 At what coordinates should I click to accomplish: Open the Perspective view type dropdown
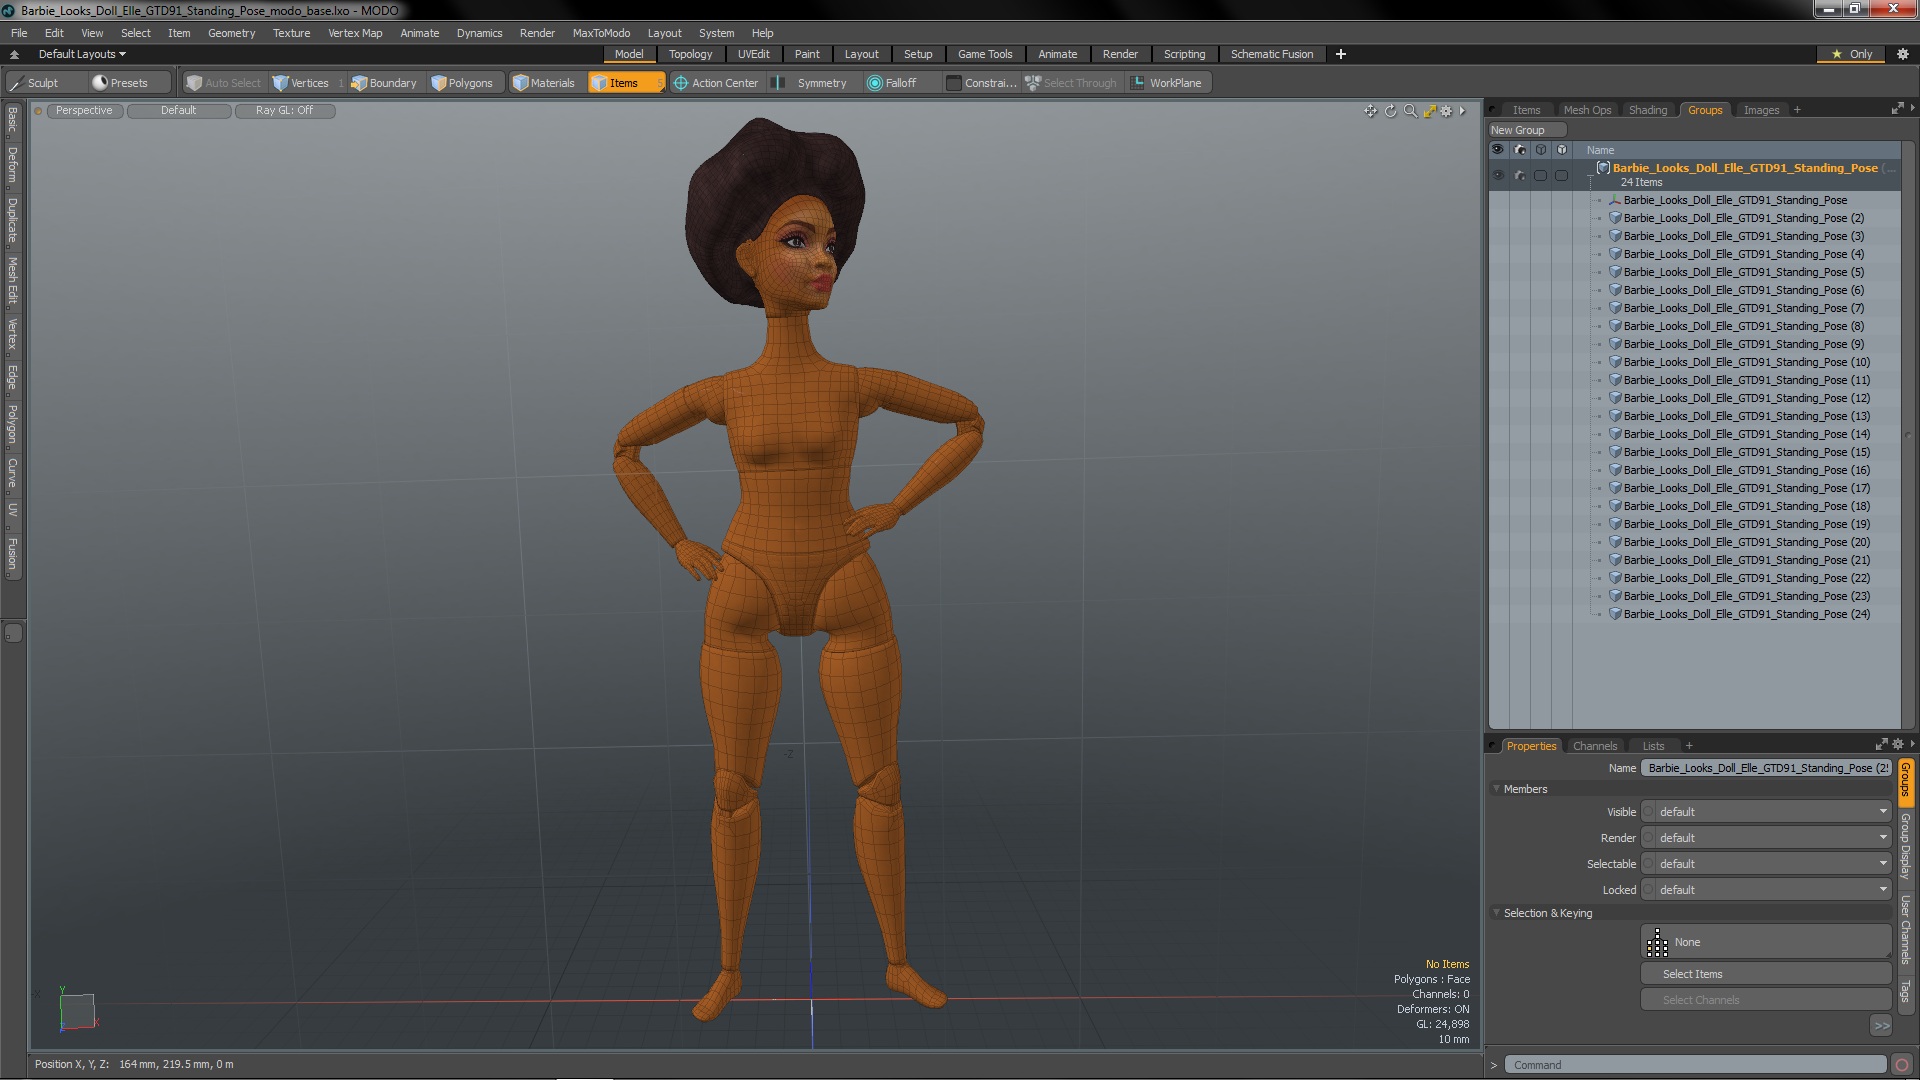tap(84, 111)
